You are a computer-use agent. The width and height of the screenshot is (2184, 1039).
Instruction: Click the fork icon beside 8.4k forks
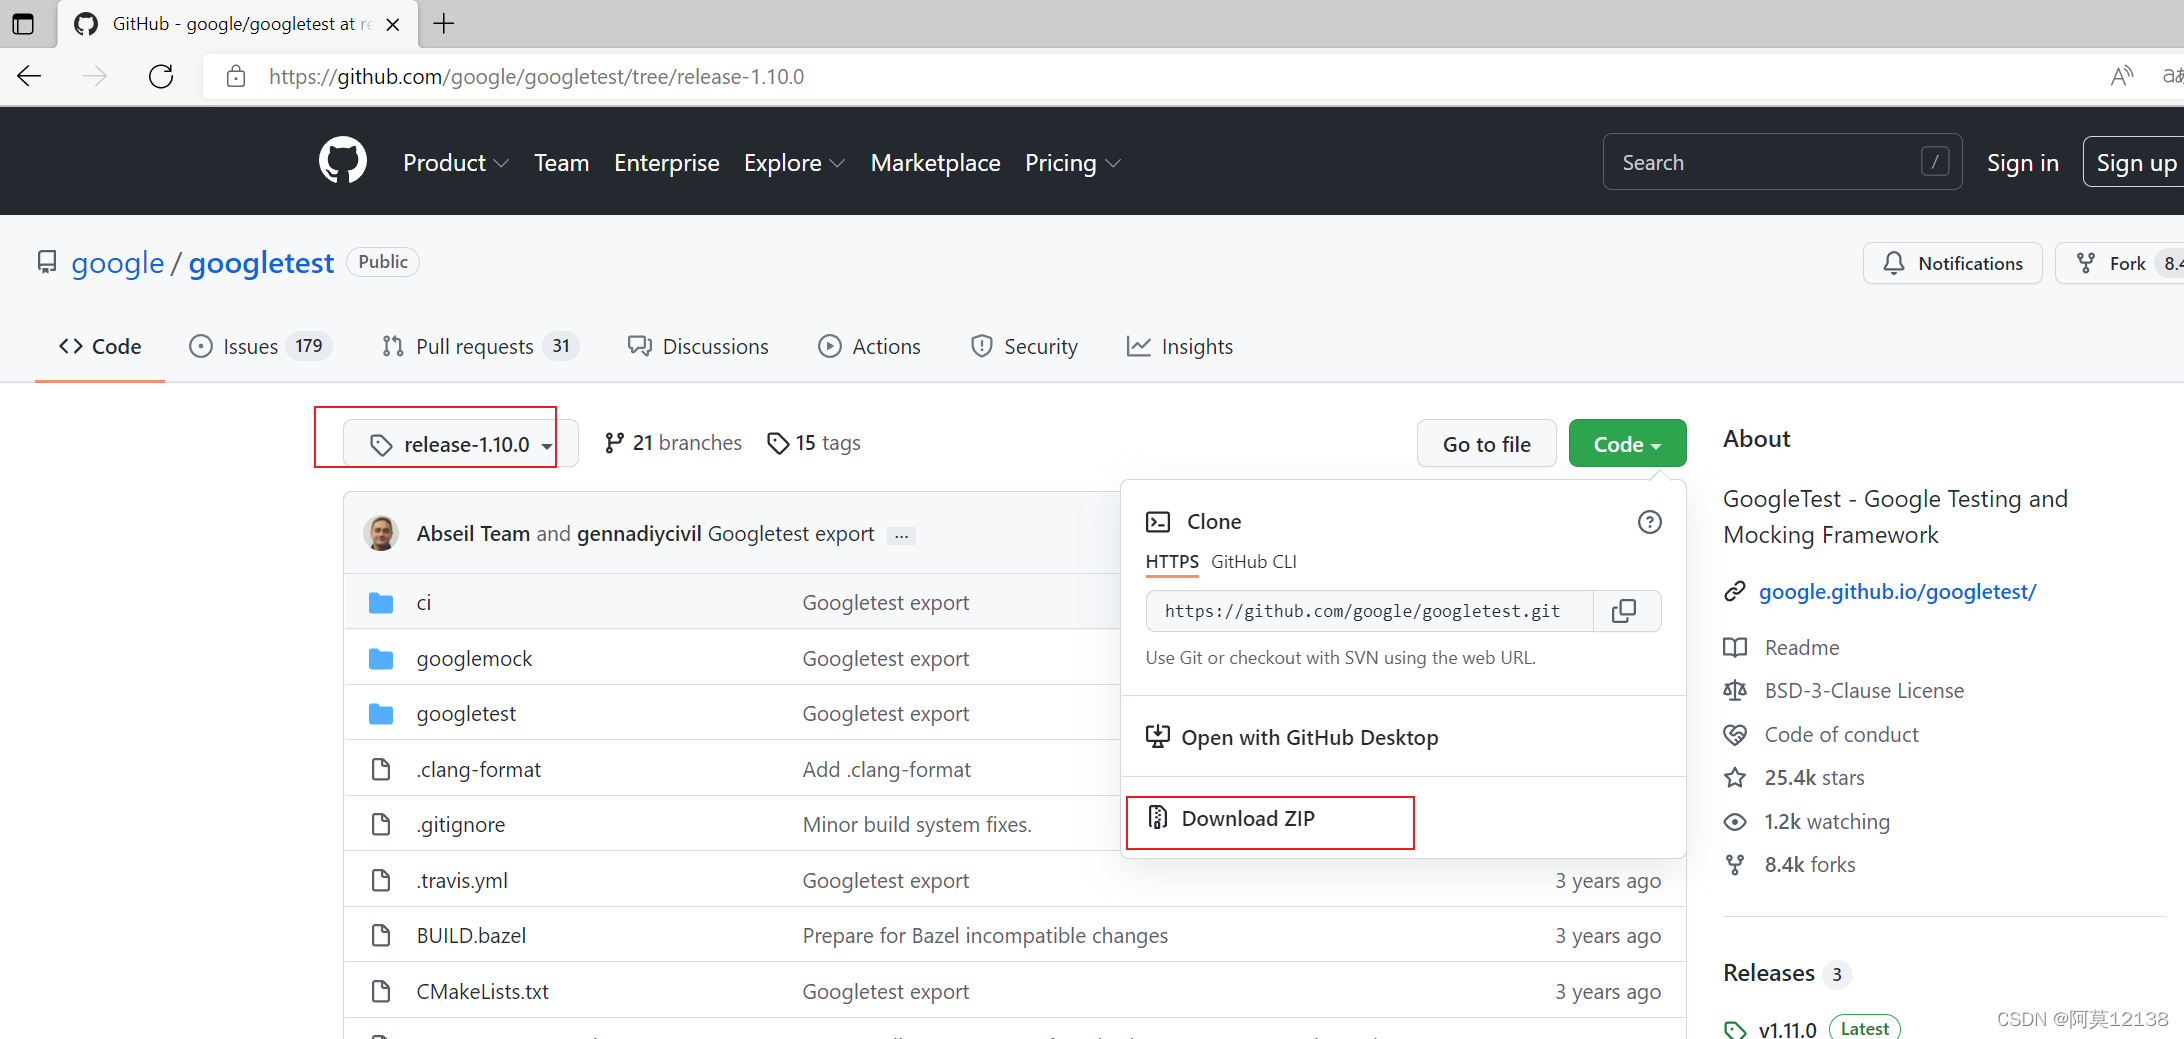tap(1735, 865)
